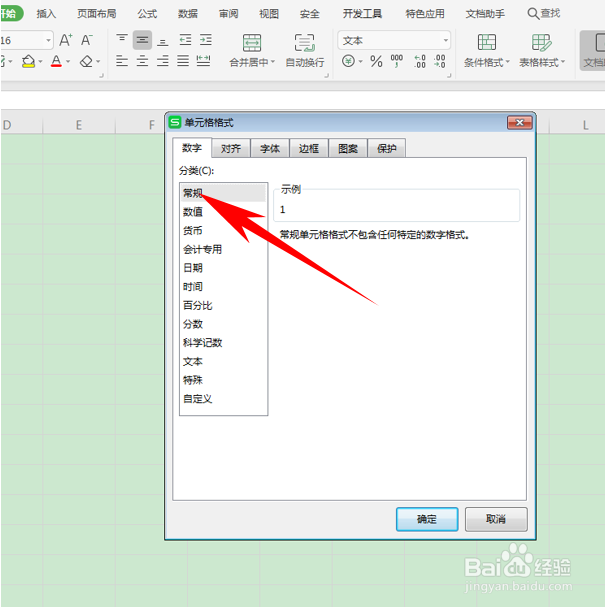Decrease indent in the ribbon
Viewport: 605px width, 607px height.
[185, 40]
